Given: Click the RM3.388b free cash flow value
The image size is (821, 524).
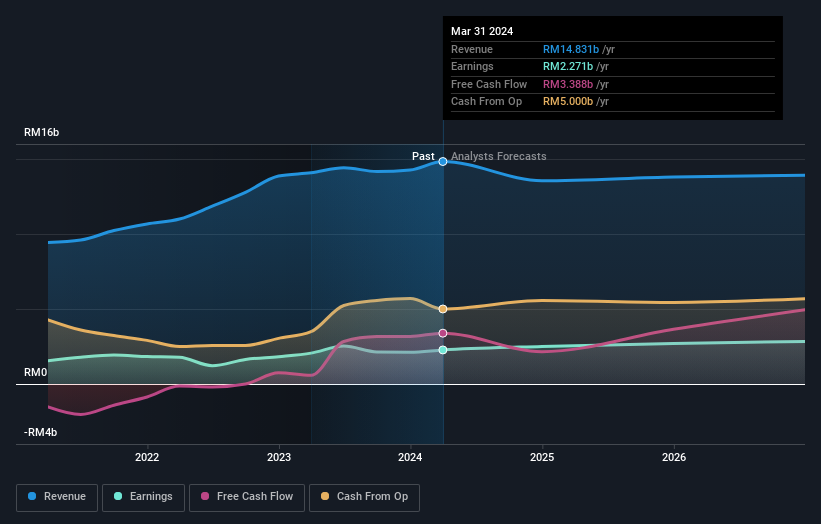Looking at the screenshot, I should (568, 84).
